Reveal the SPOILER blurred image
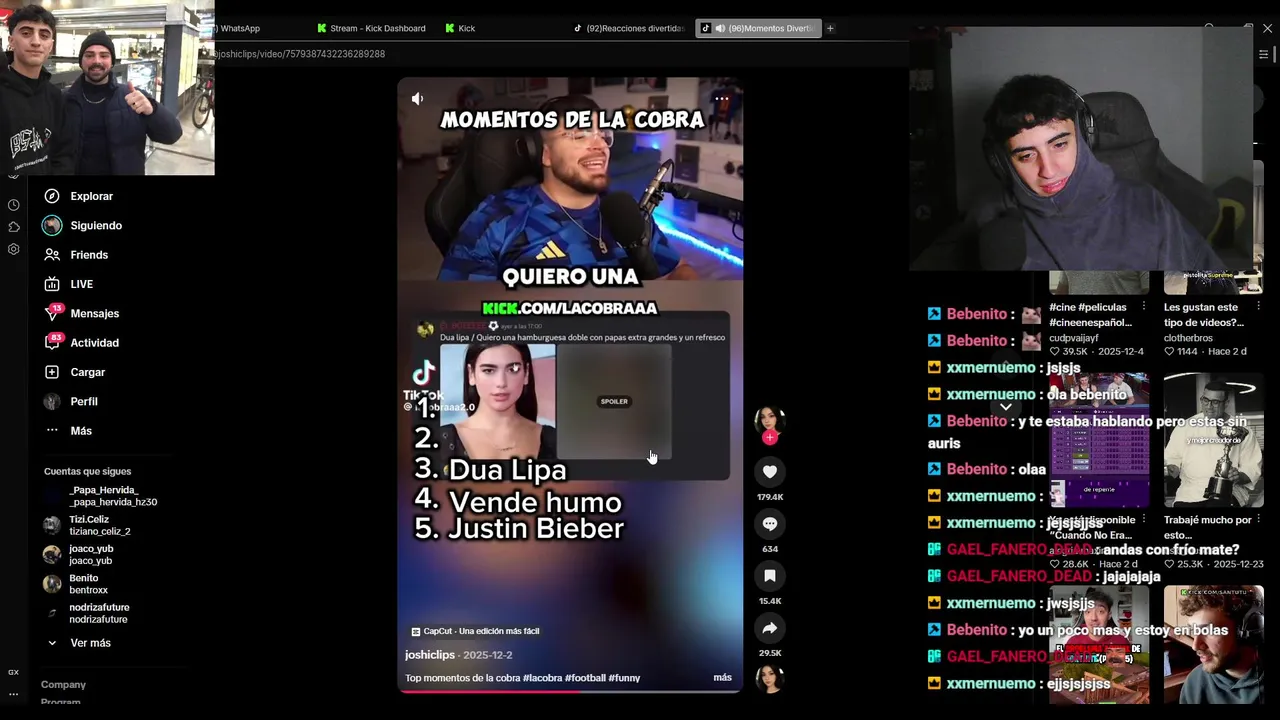This screenshot has width=1280, height=720. tap(614, 401)
